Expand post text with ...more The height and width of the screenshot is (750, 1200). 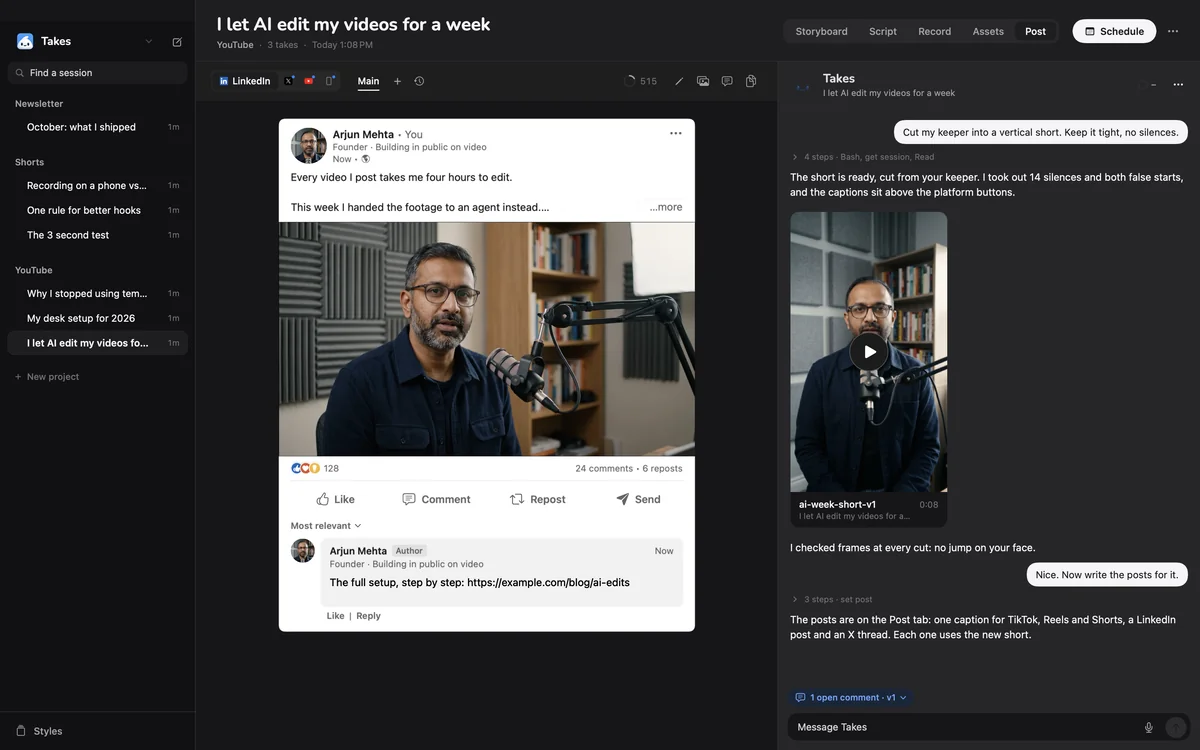click(x=666, y=207)
